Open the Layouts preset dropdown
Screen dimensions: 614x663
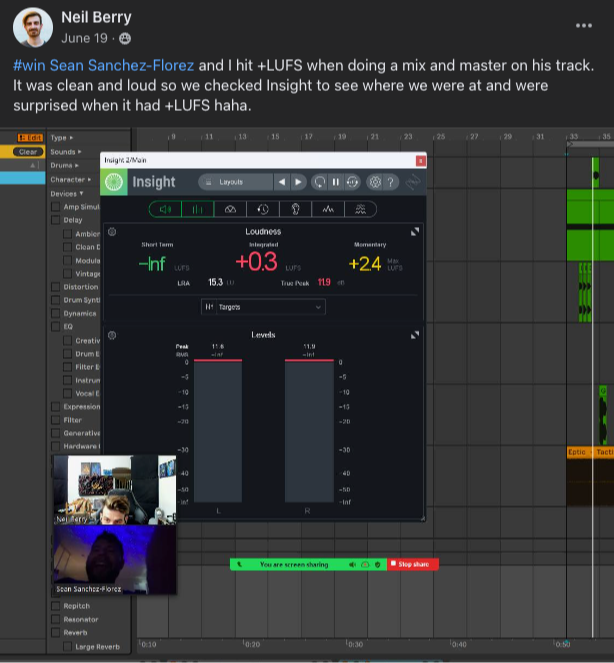pos(235,182)
